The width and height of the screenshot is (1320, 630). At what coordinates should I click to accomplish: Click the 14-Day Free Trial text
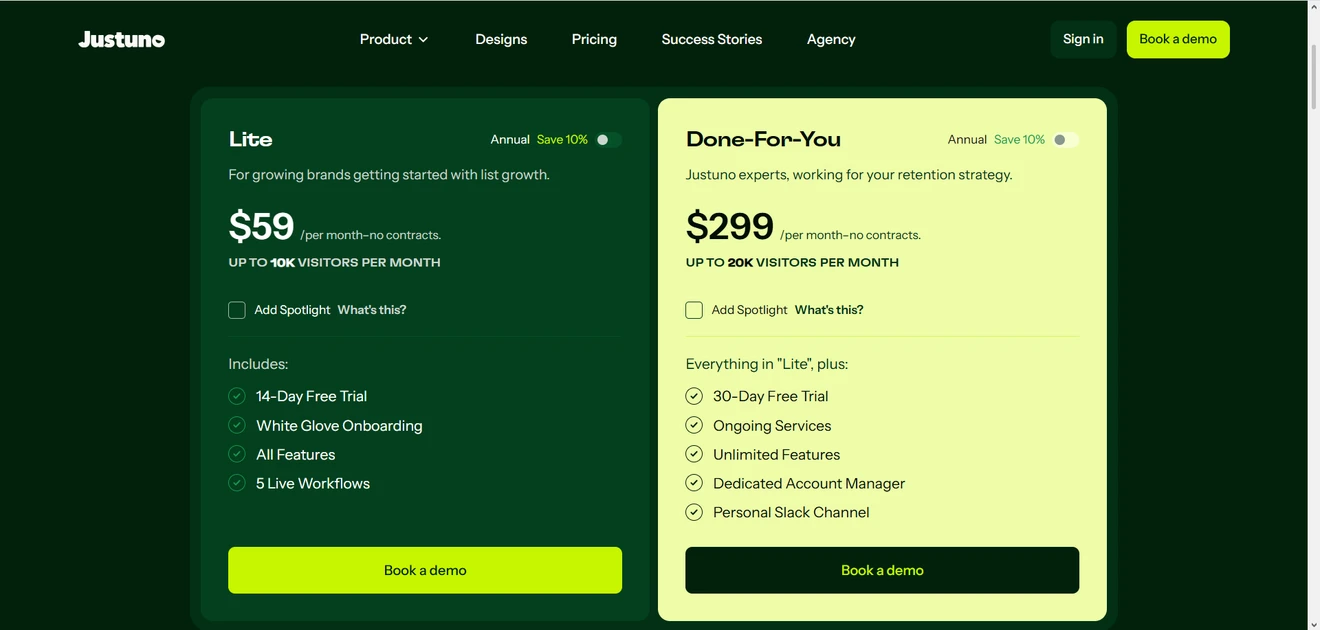pos(311,396)
